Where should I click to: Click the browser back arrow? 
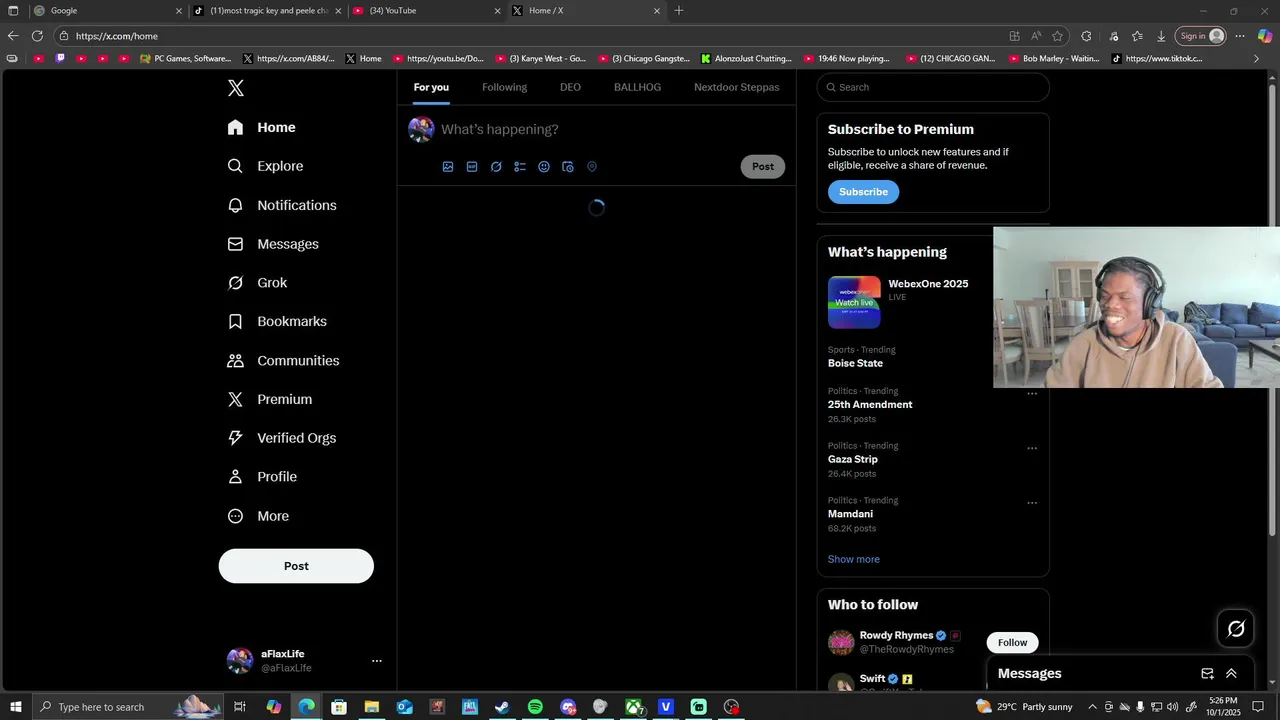(x=13, y=36)
